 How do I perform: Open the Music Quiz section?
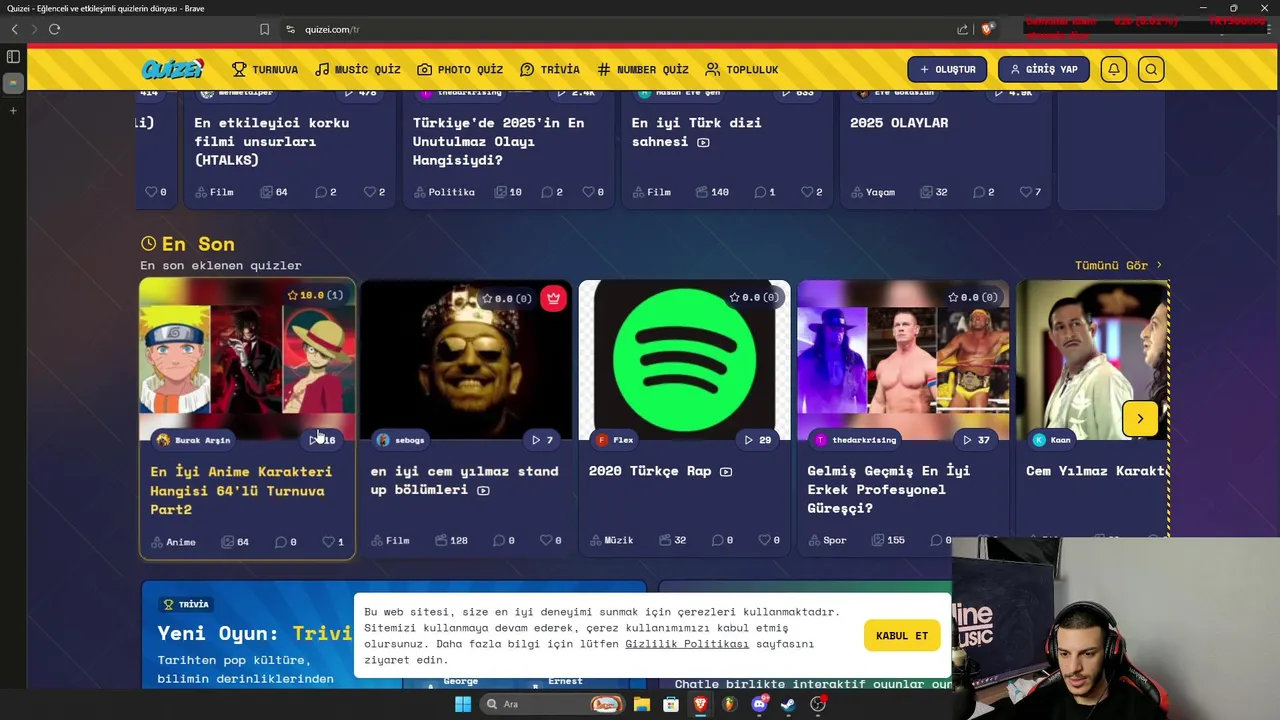click(357, 70)
